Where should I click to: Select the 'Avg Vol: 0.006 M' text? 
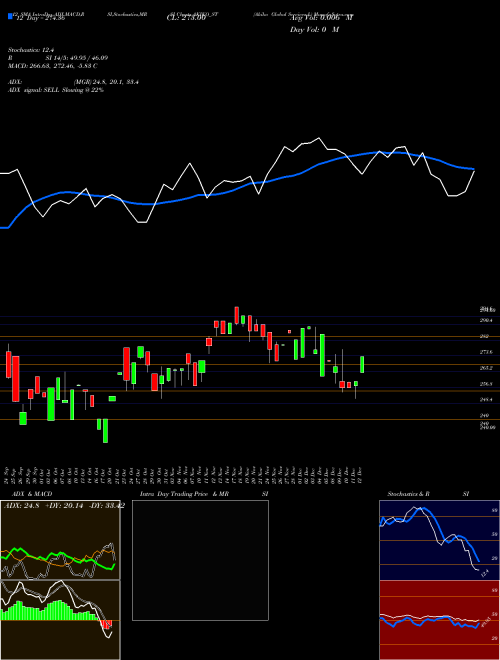321,18
